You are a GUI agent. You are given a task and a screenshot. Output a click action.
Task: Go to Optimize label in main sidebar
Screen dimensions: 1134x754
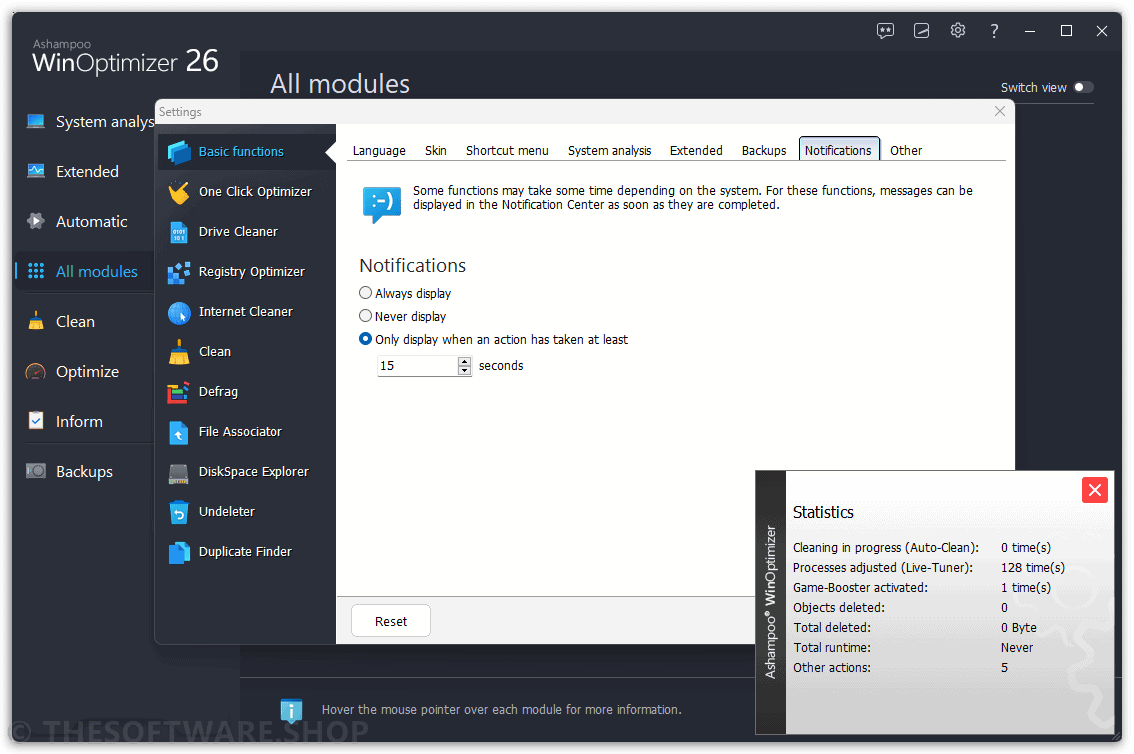click(88, 372)
